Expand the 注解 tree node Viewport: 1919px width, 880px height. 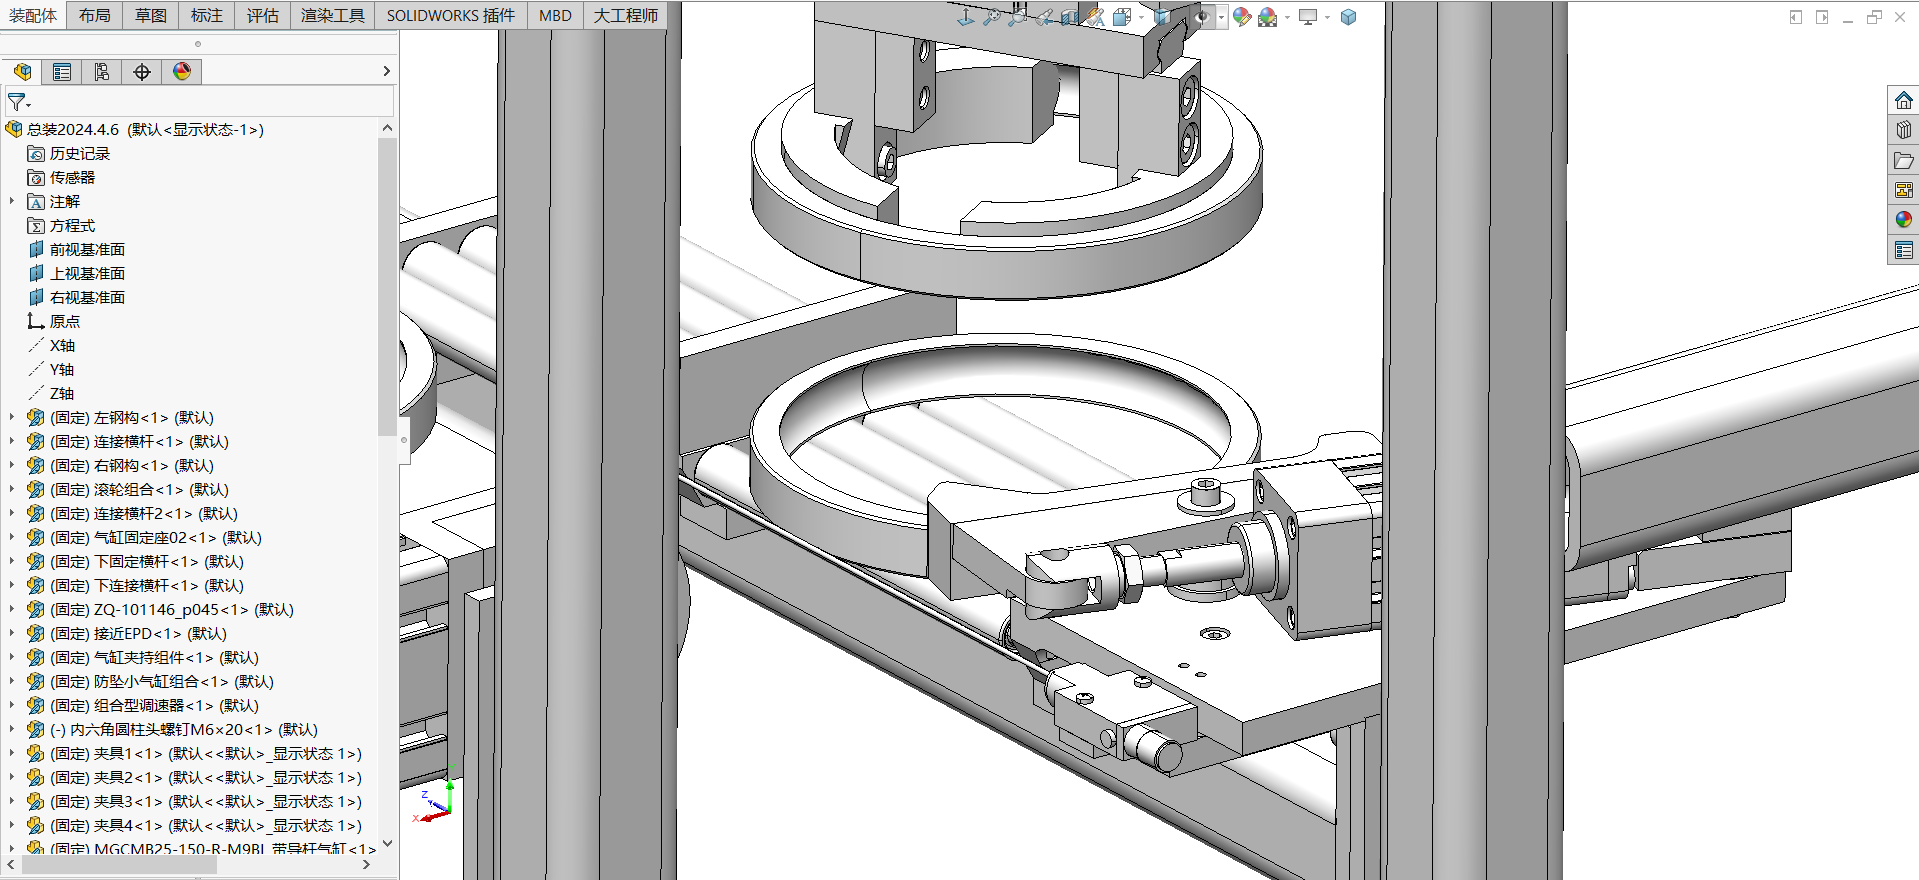(x=12, y=201)
